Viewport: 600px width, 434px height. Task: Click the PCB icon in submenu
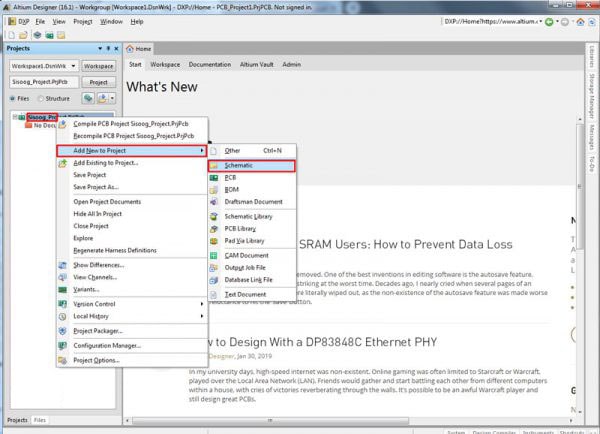(x=214, y=178)
